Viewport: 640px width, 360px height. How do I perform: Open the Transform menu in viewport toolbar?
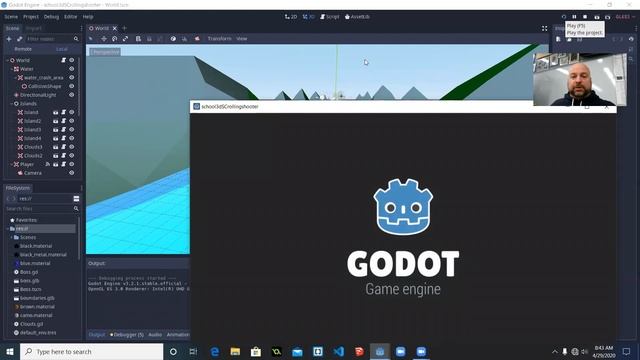[219, 39]
